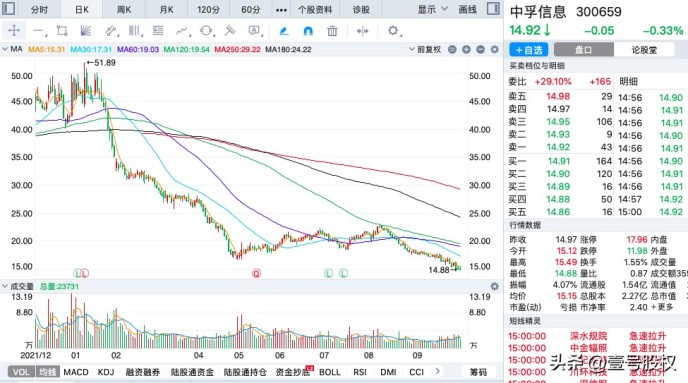Select the crosshair move tool
Image resolution: width=688 pixels, height=383 pixels.
click(14, 30)
